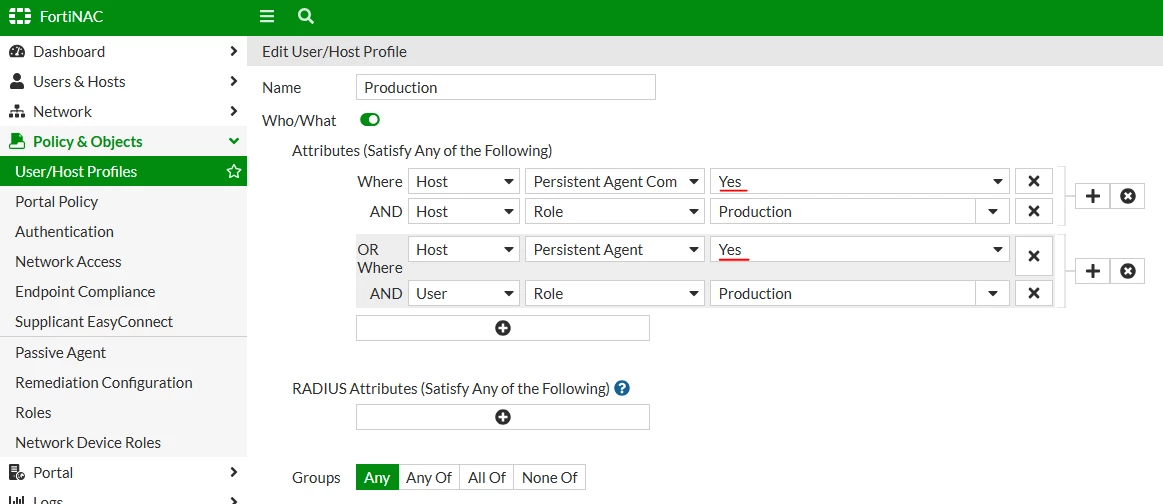Screen dimensions: 1163x504
Task: Expand the Network menu chevron
Action: pyautogui.click(x=234, y=112)
